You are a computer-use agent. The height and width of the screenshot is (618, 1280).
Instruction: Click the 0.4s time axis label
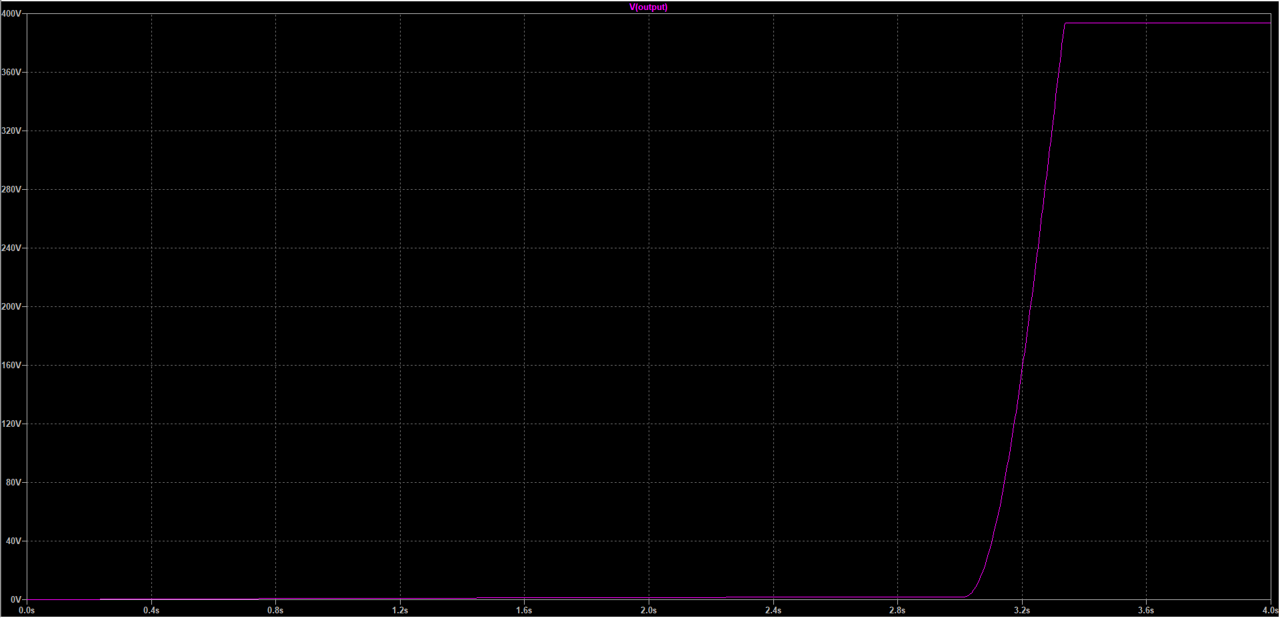(151, 610)
